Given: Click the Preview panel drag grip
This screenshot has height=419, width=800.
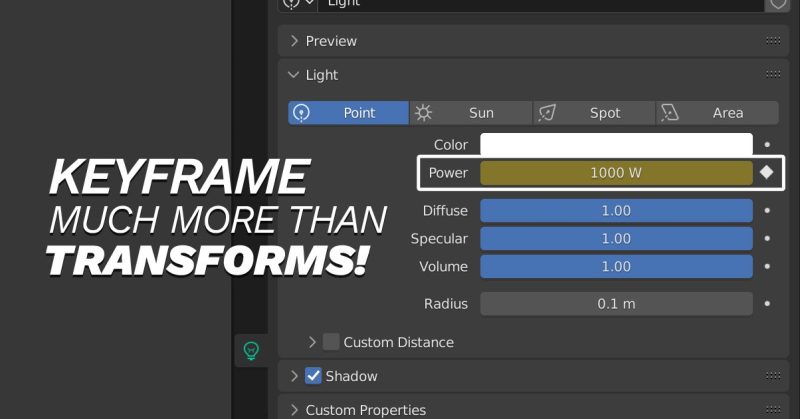Looking at the screenshot, I should 773,41.
